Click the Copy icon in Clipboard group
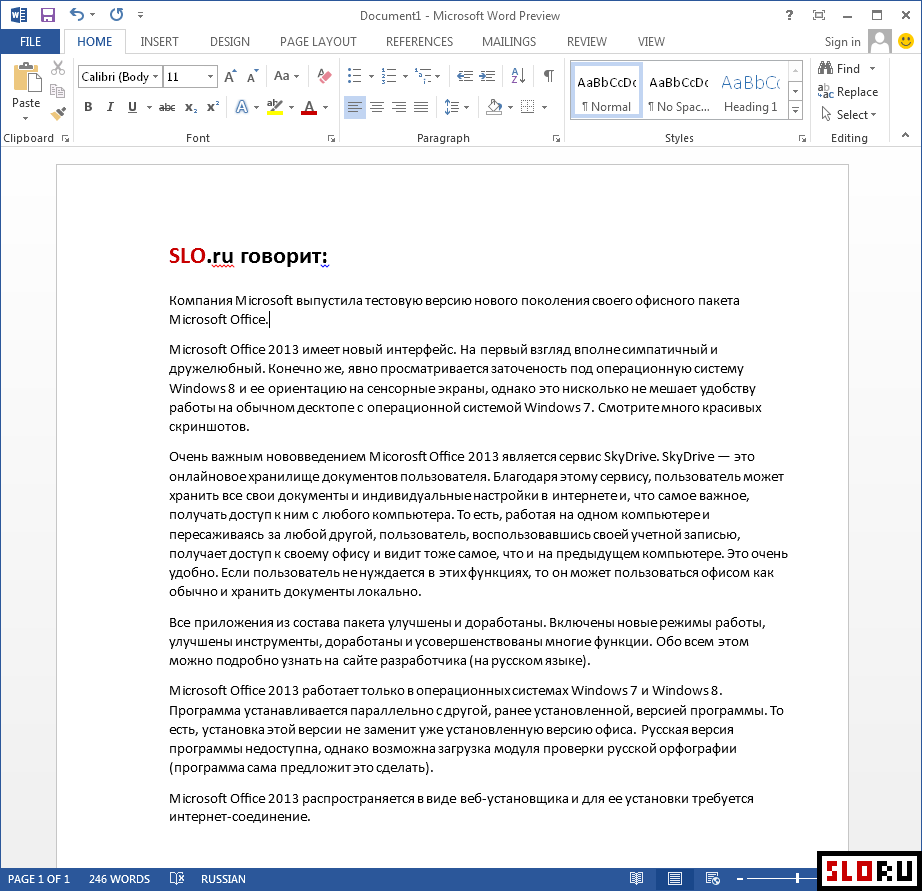 (58, 91)
